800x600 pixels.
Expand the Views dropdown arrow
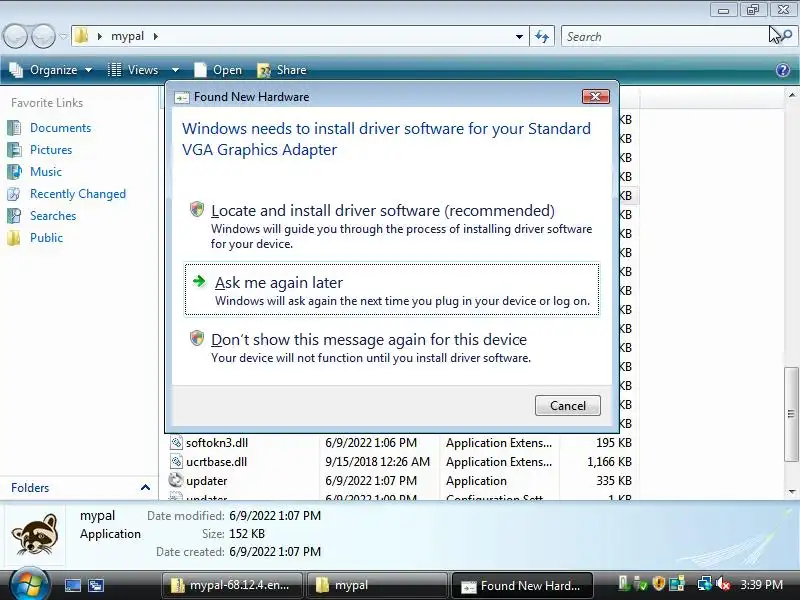175,70
